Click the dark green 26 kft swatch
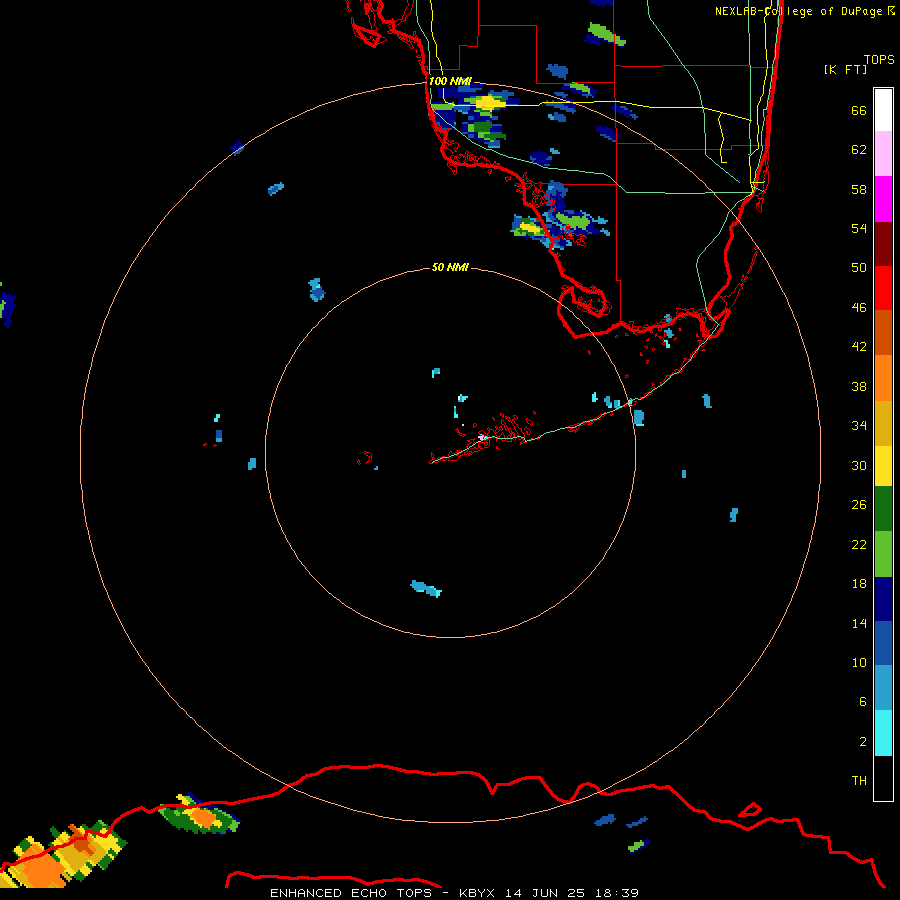The height and width of the screenshot is (900, 900). (x=883, y=509)
